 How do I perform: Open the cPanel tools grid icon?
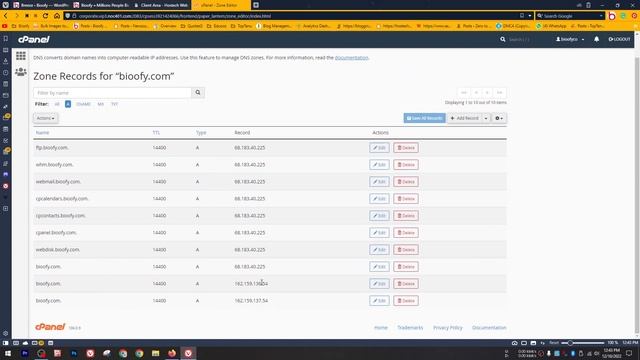pos(21,56)
